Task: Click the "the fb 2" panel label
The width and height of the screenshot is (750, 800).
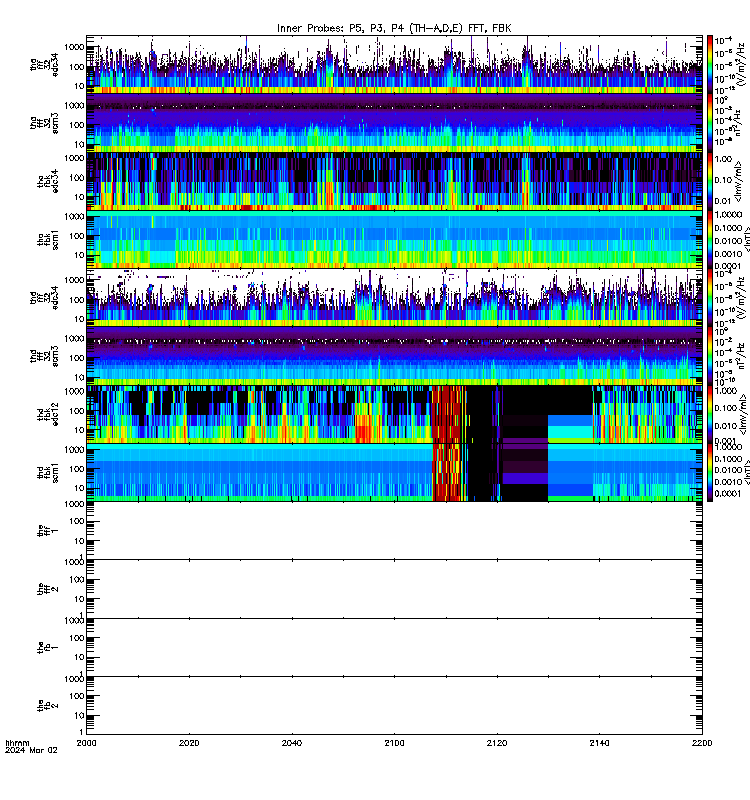Action: (48, 706)
